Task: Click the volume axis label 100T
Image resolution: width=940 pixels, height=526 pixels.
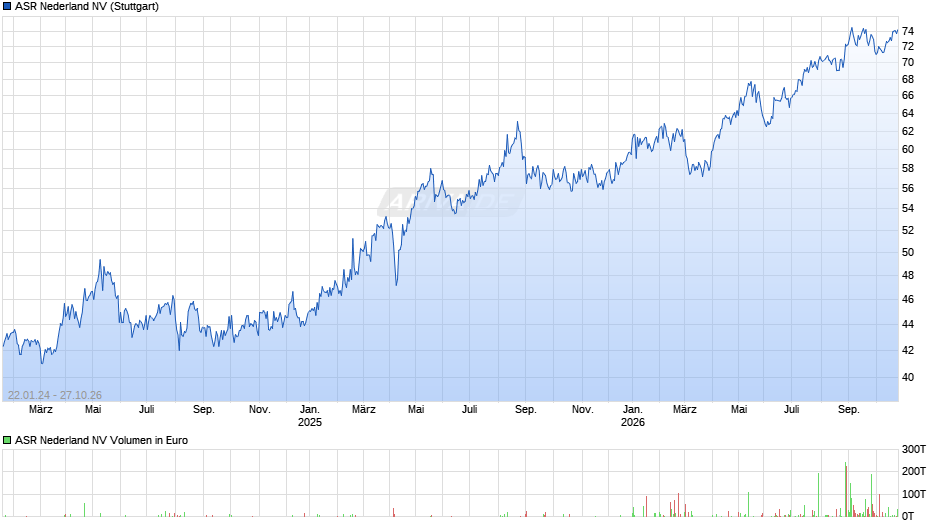Action: click(914, 494)
